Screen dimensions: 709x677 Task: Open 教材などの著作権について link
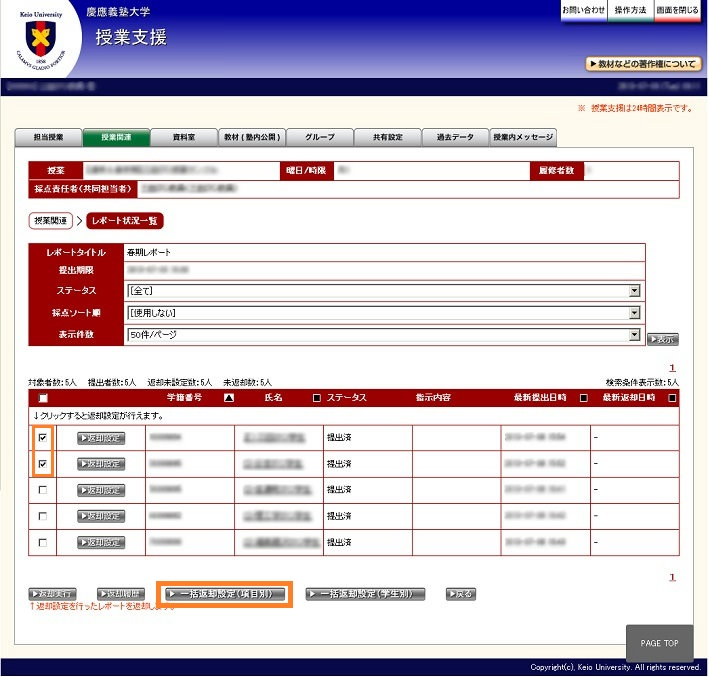643,64
